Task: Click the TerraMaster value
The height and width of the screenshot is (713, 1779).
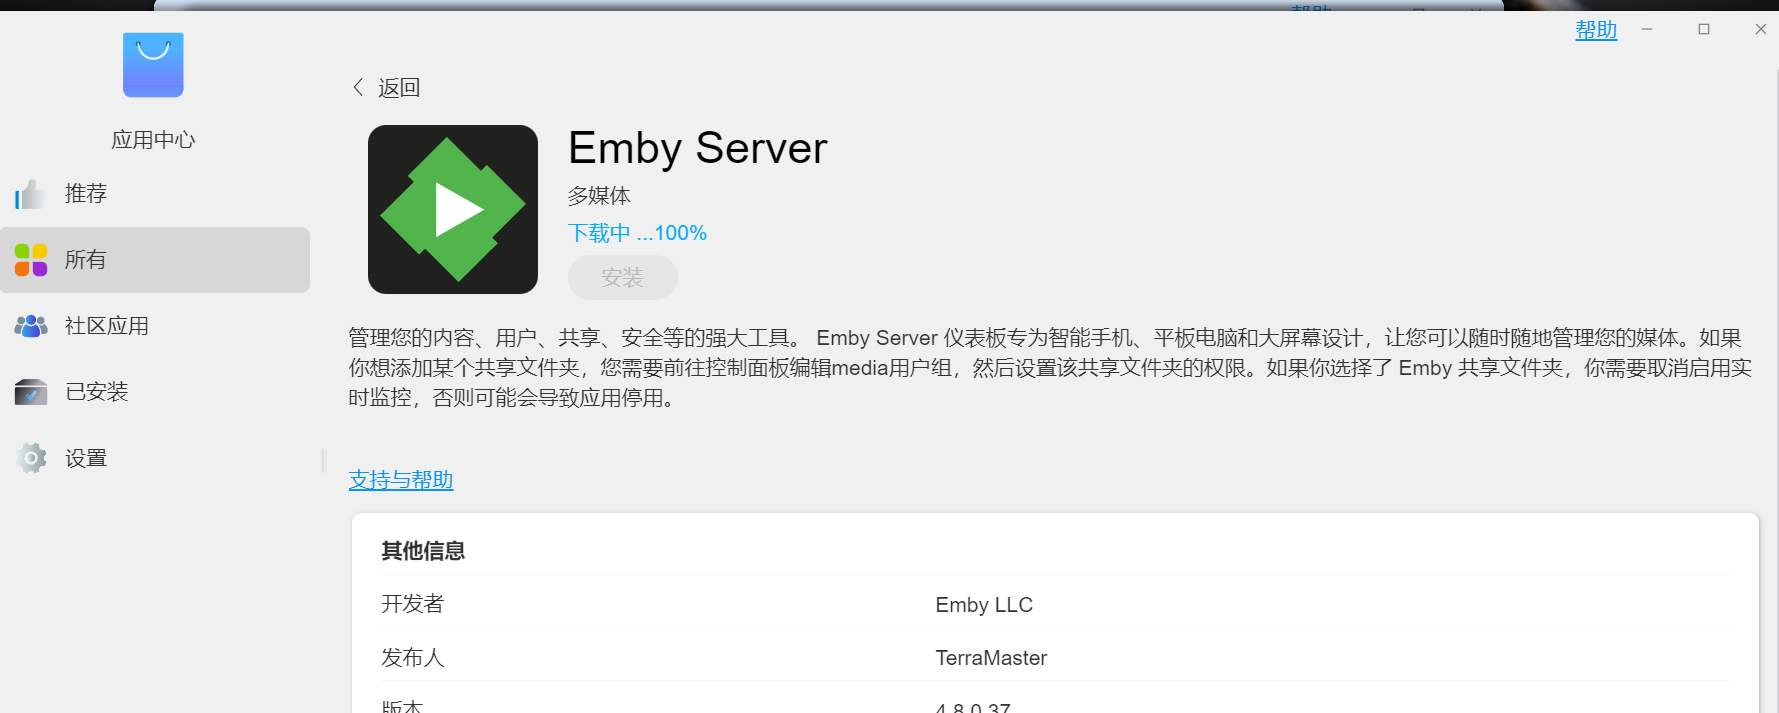Action: coord(991,658)
